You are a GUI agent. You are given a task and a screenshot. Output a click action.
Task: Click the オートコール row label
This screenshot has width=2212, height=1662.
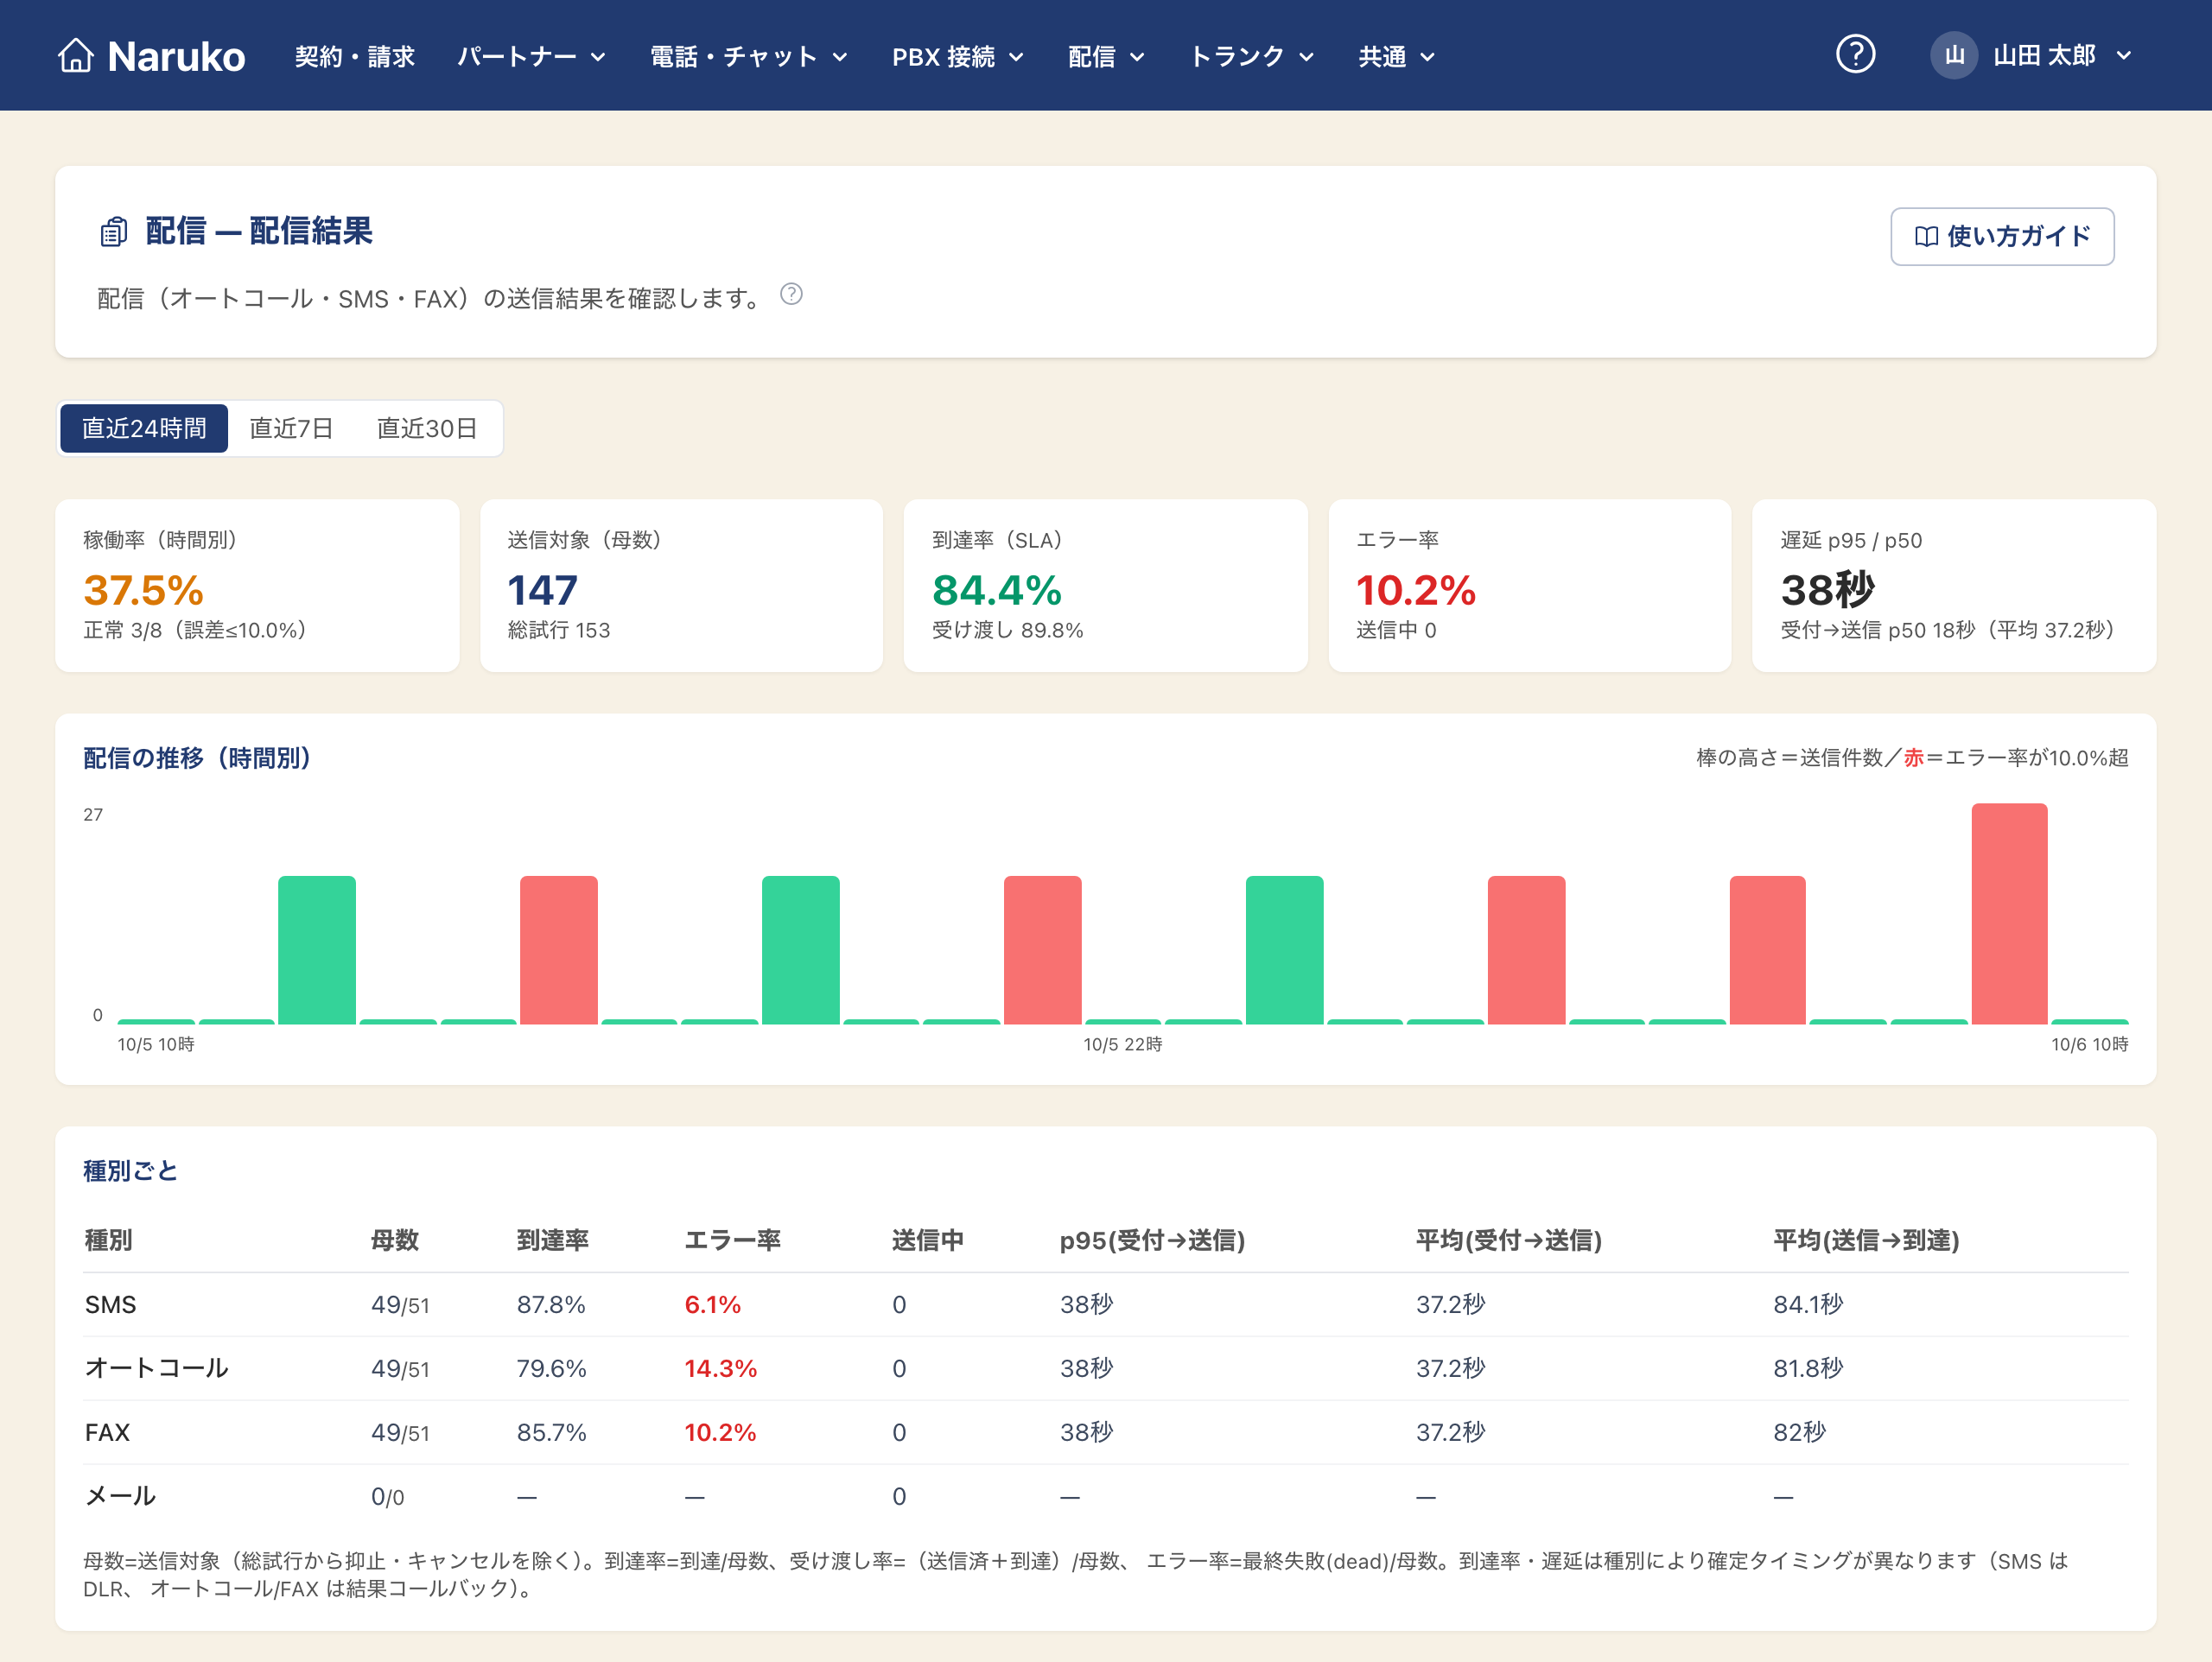(x=157, y=1368)
